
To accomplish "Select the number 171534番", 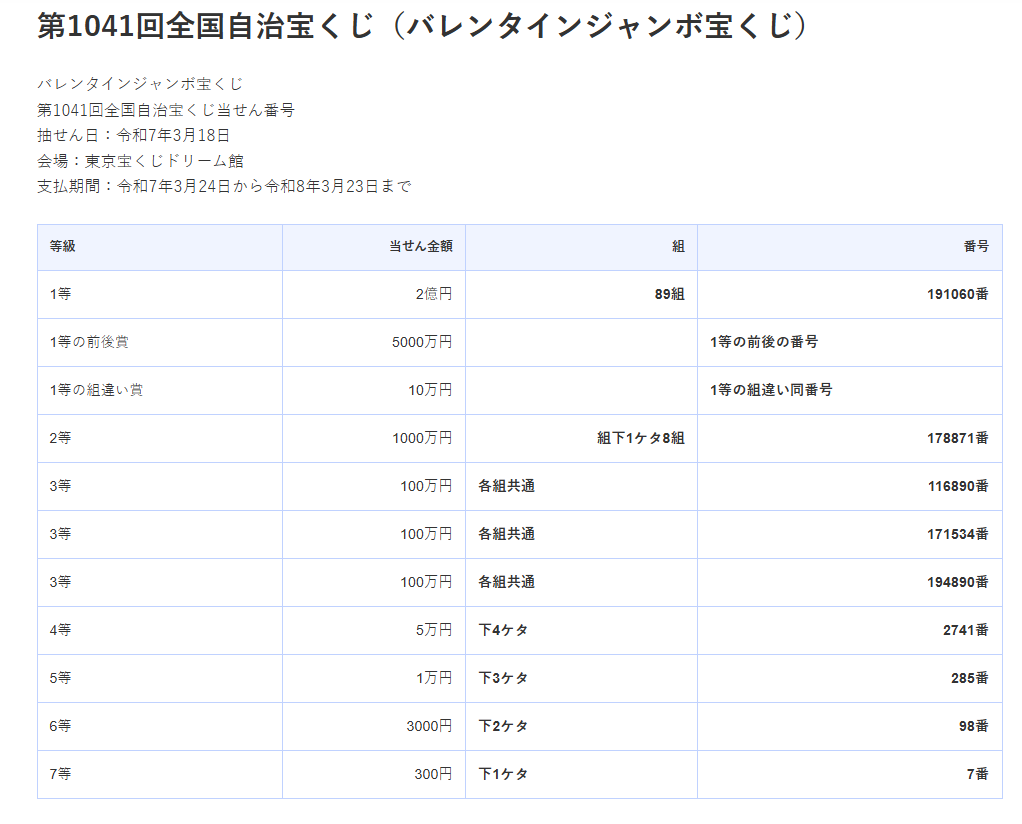I will pos(957,534).
